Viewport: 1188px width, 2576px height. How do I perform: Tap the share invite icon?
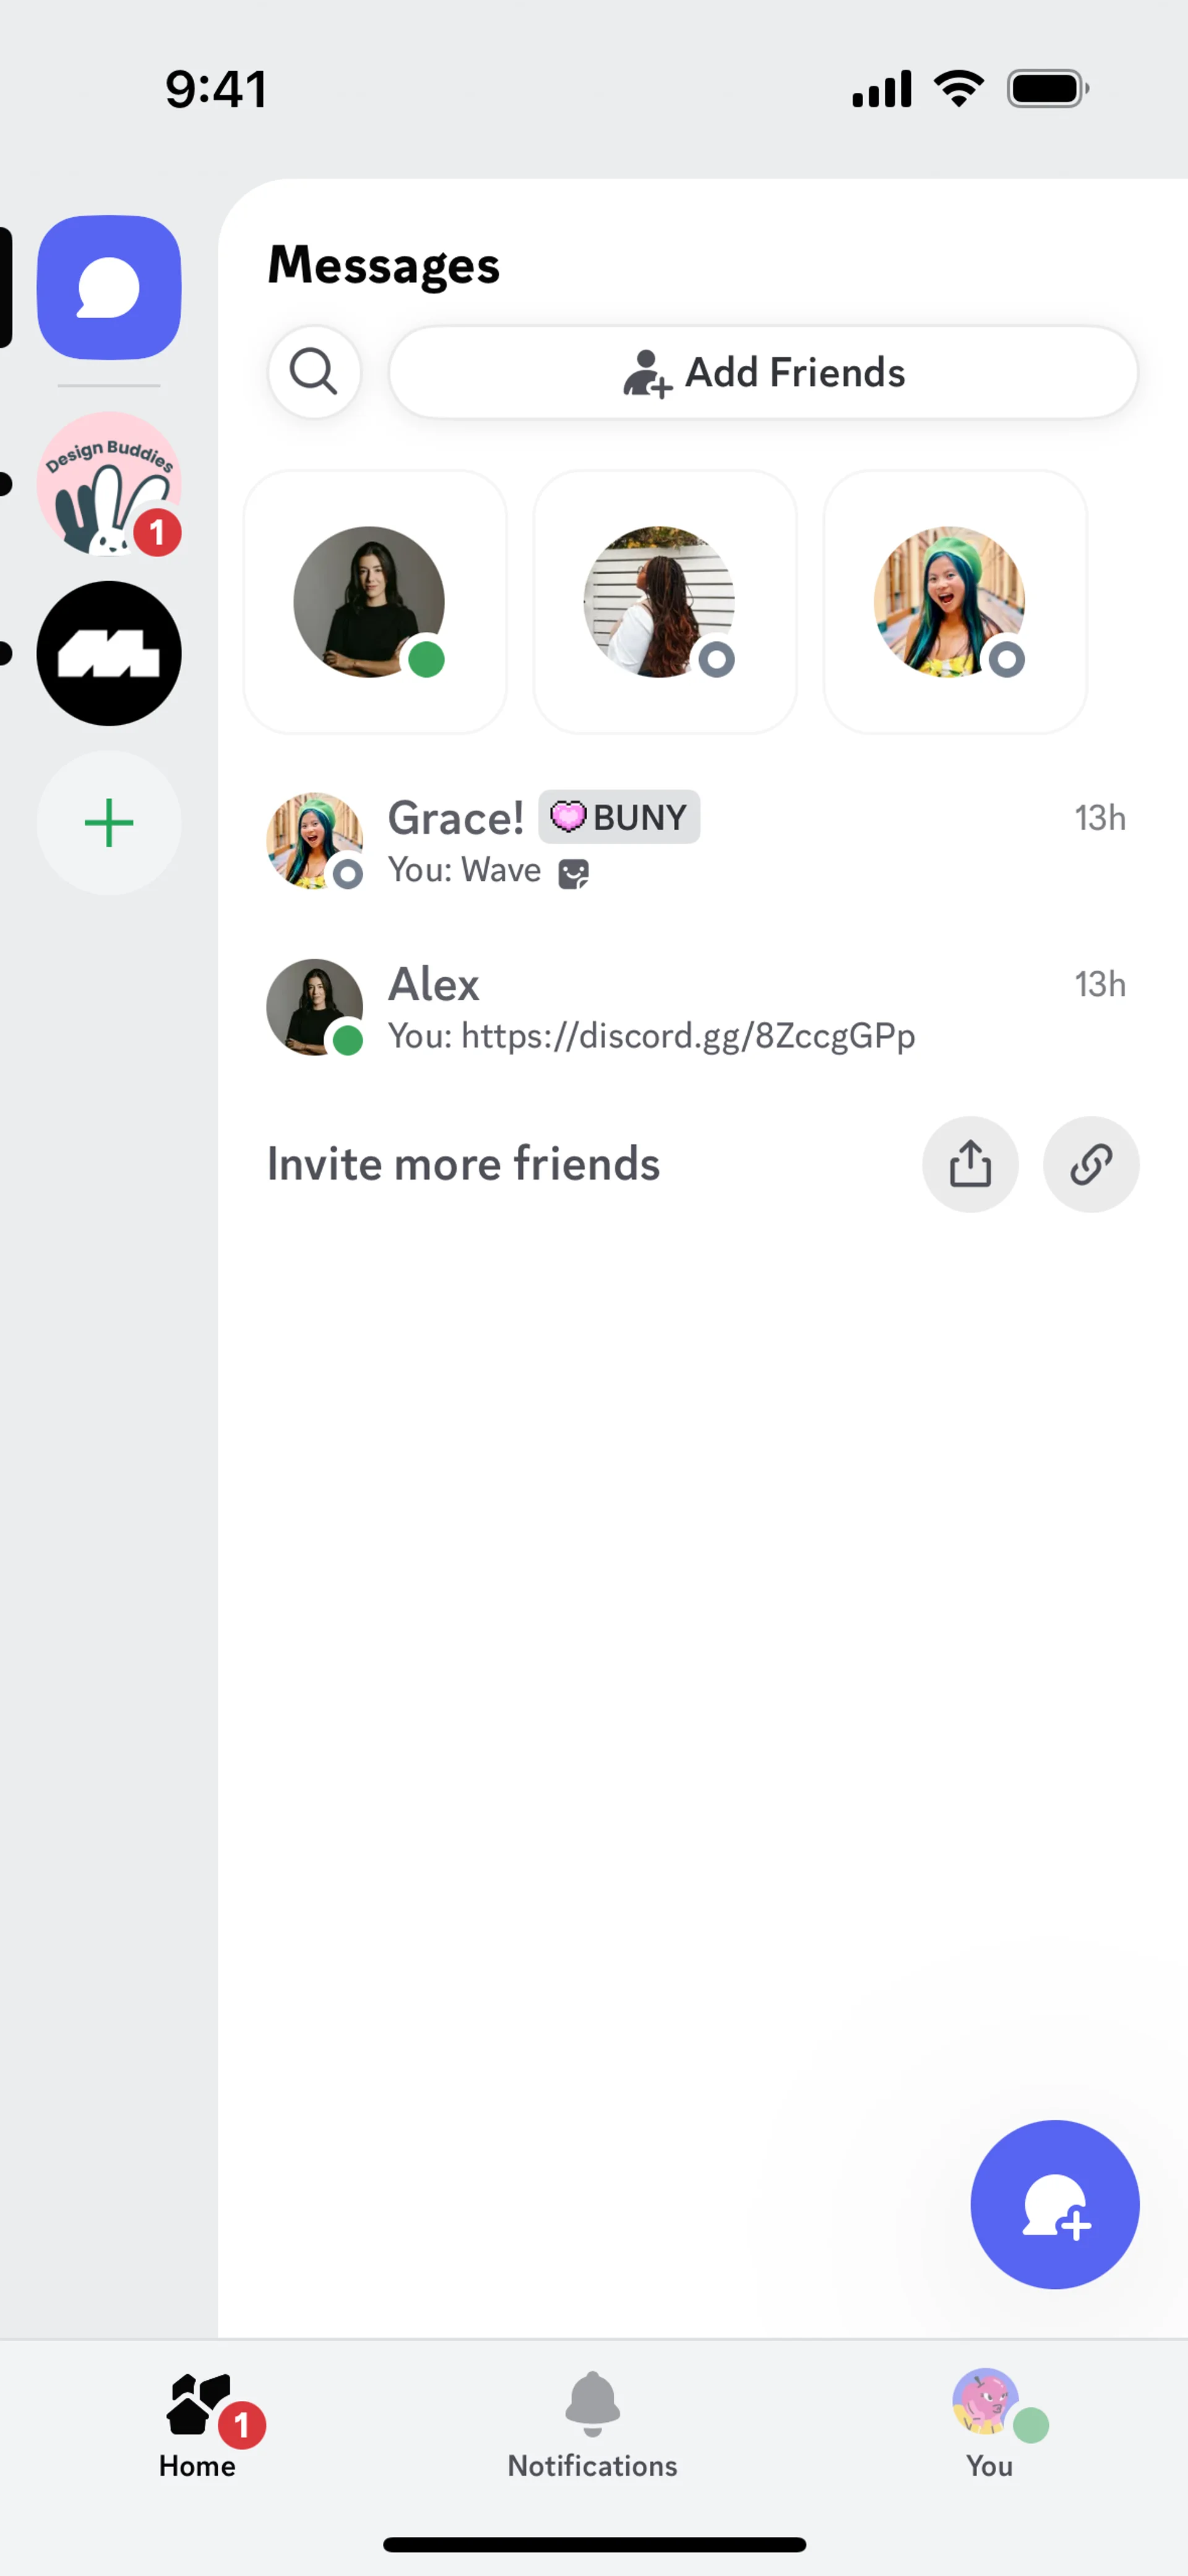pos(970,1164)
